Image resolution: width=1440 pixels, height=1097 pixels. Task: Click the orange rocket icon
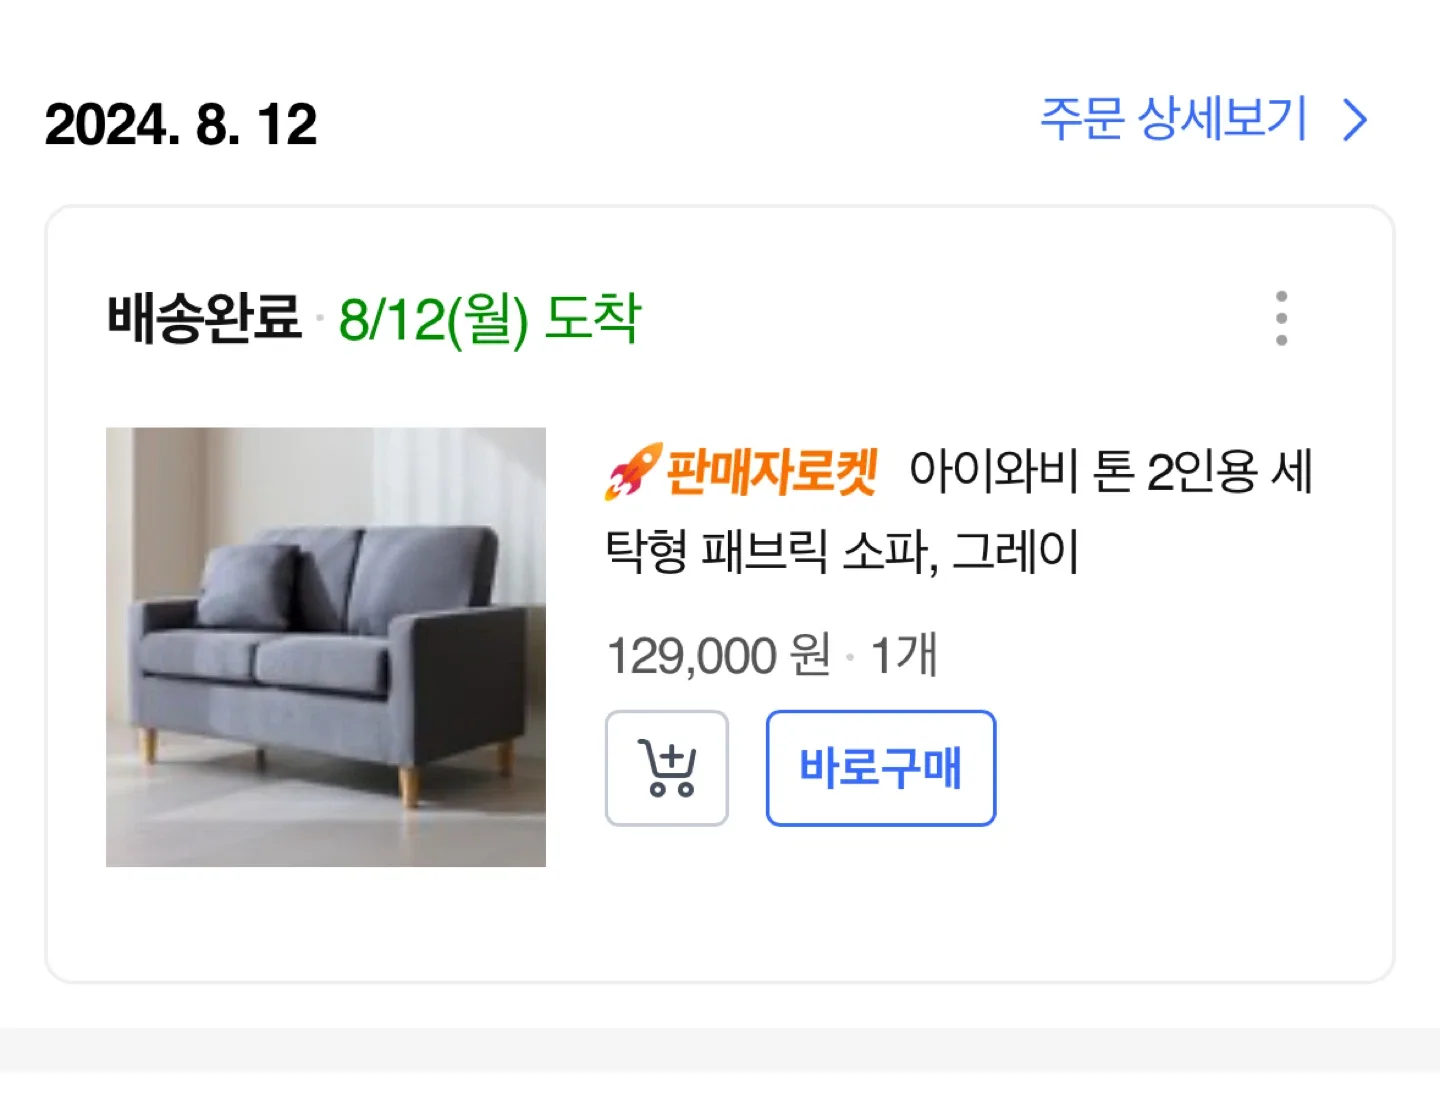[x=632, y=471]
